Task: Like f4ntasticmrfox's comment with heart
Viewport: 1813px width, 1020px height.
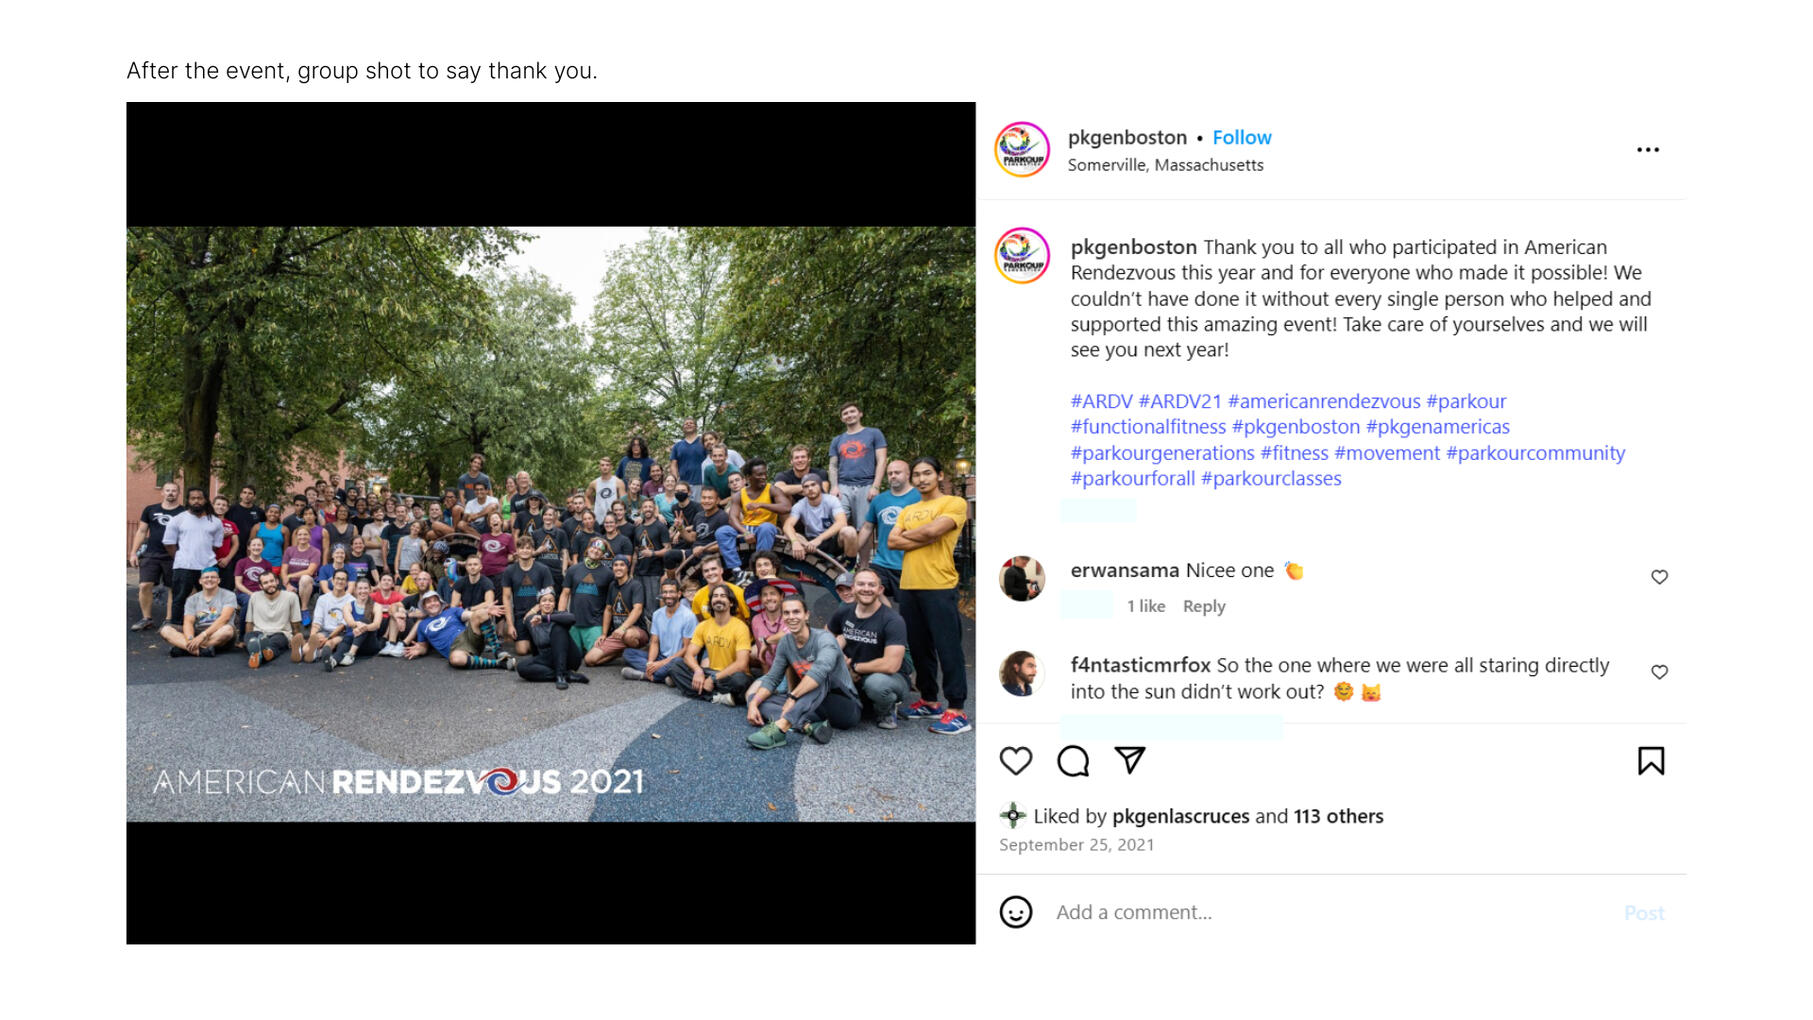Action: (1659, 672)
